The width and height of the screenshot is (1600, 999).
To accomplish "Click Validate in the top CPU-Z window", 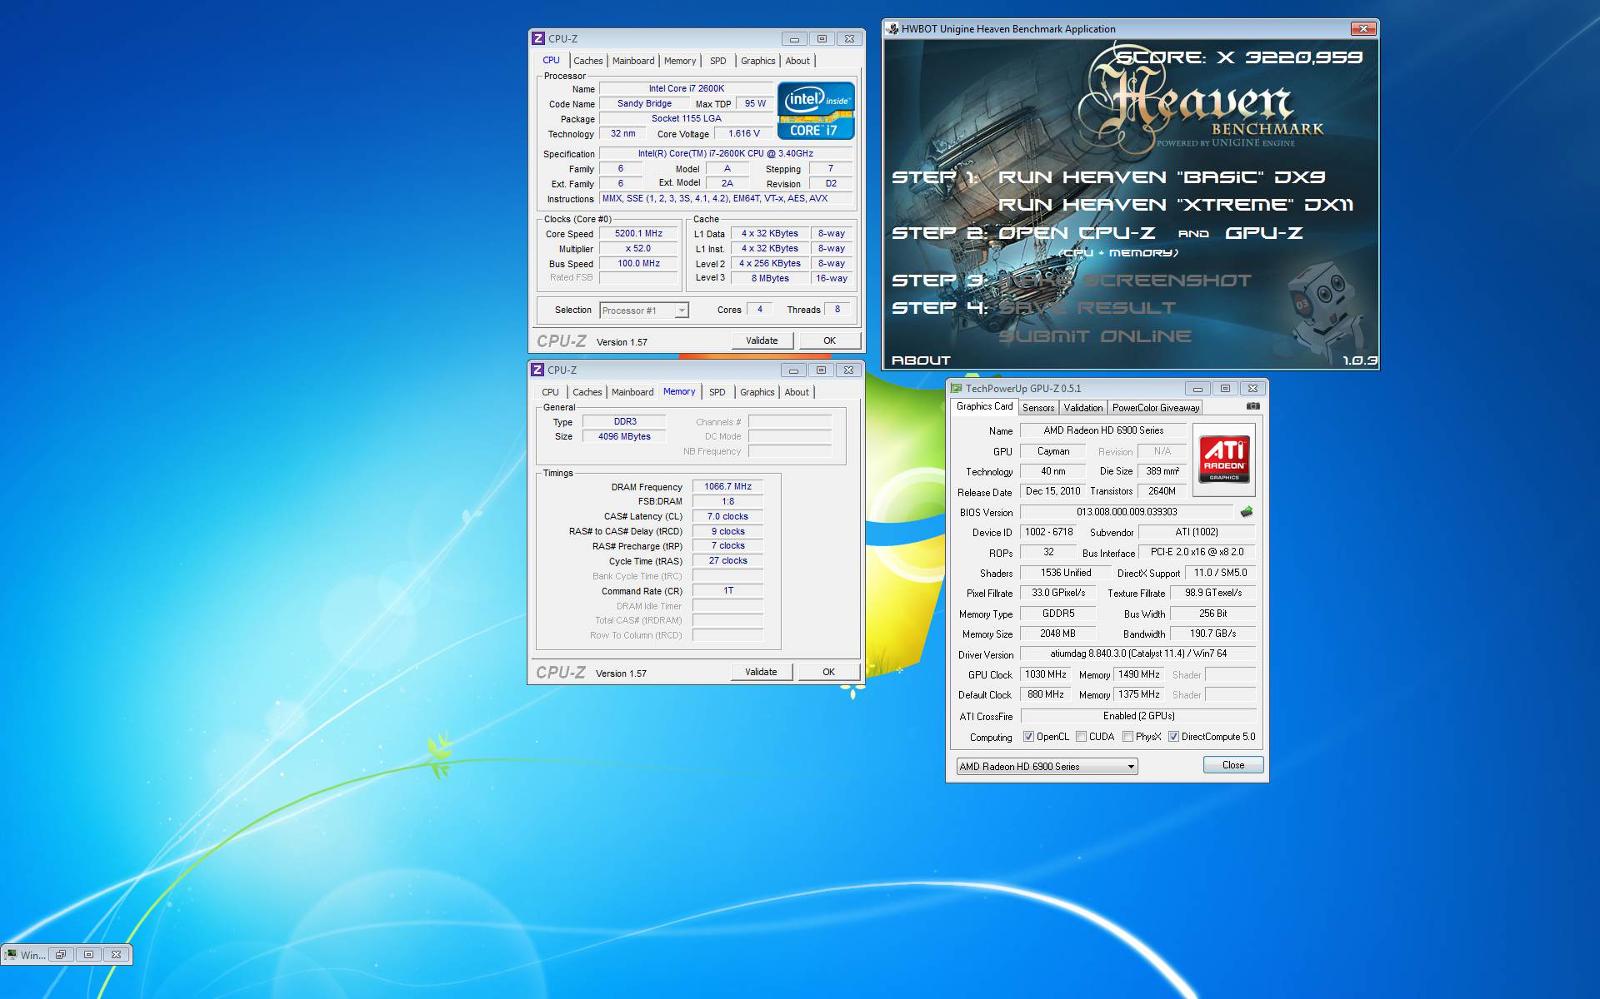I will click(x=762, y=341).
